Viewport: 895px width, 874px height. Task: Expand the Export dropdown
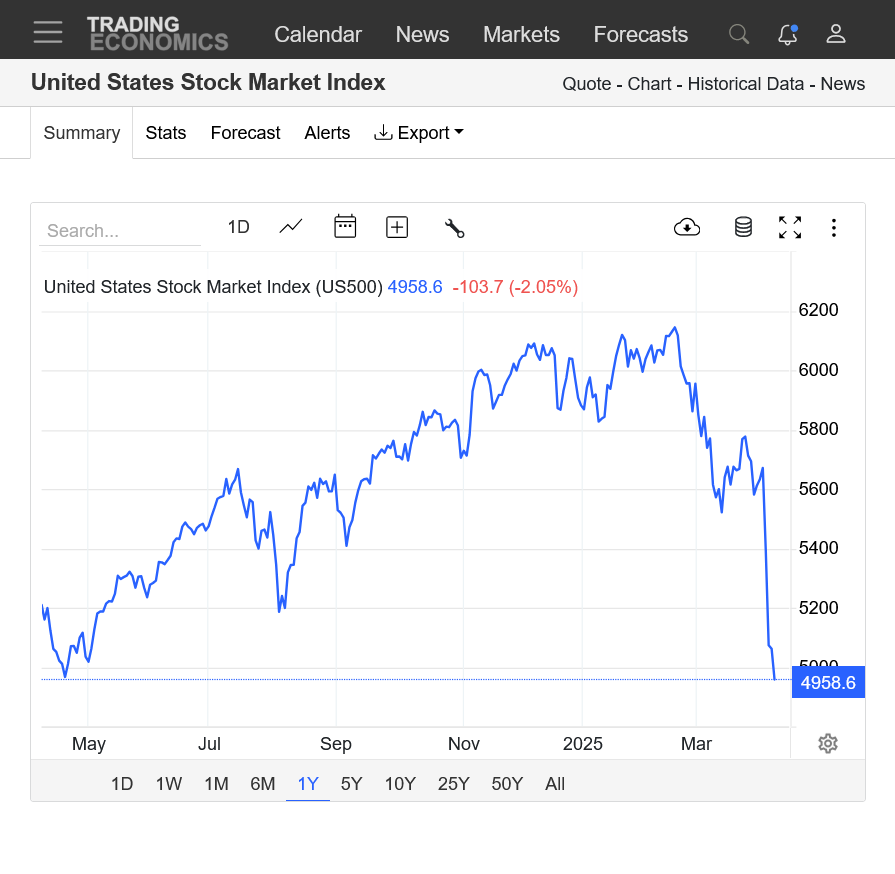[419, 133]
